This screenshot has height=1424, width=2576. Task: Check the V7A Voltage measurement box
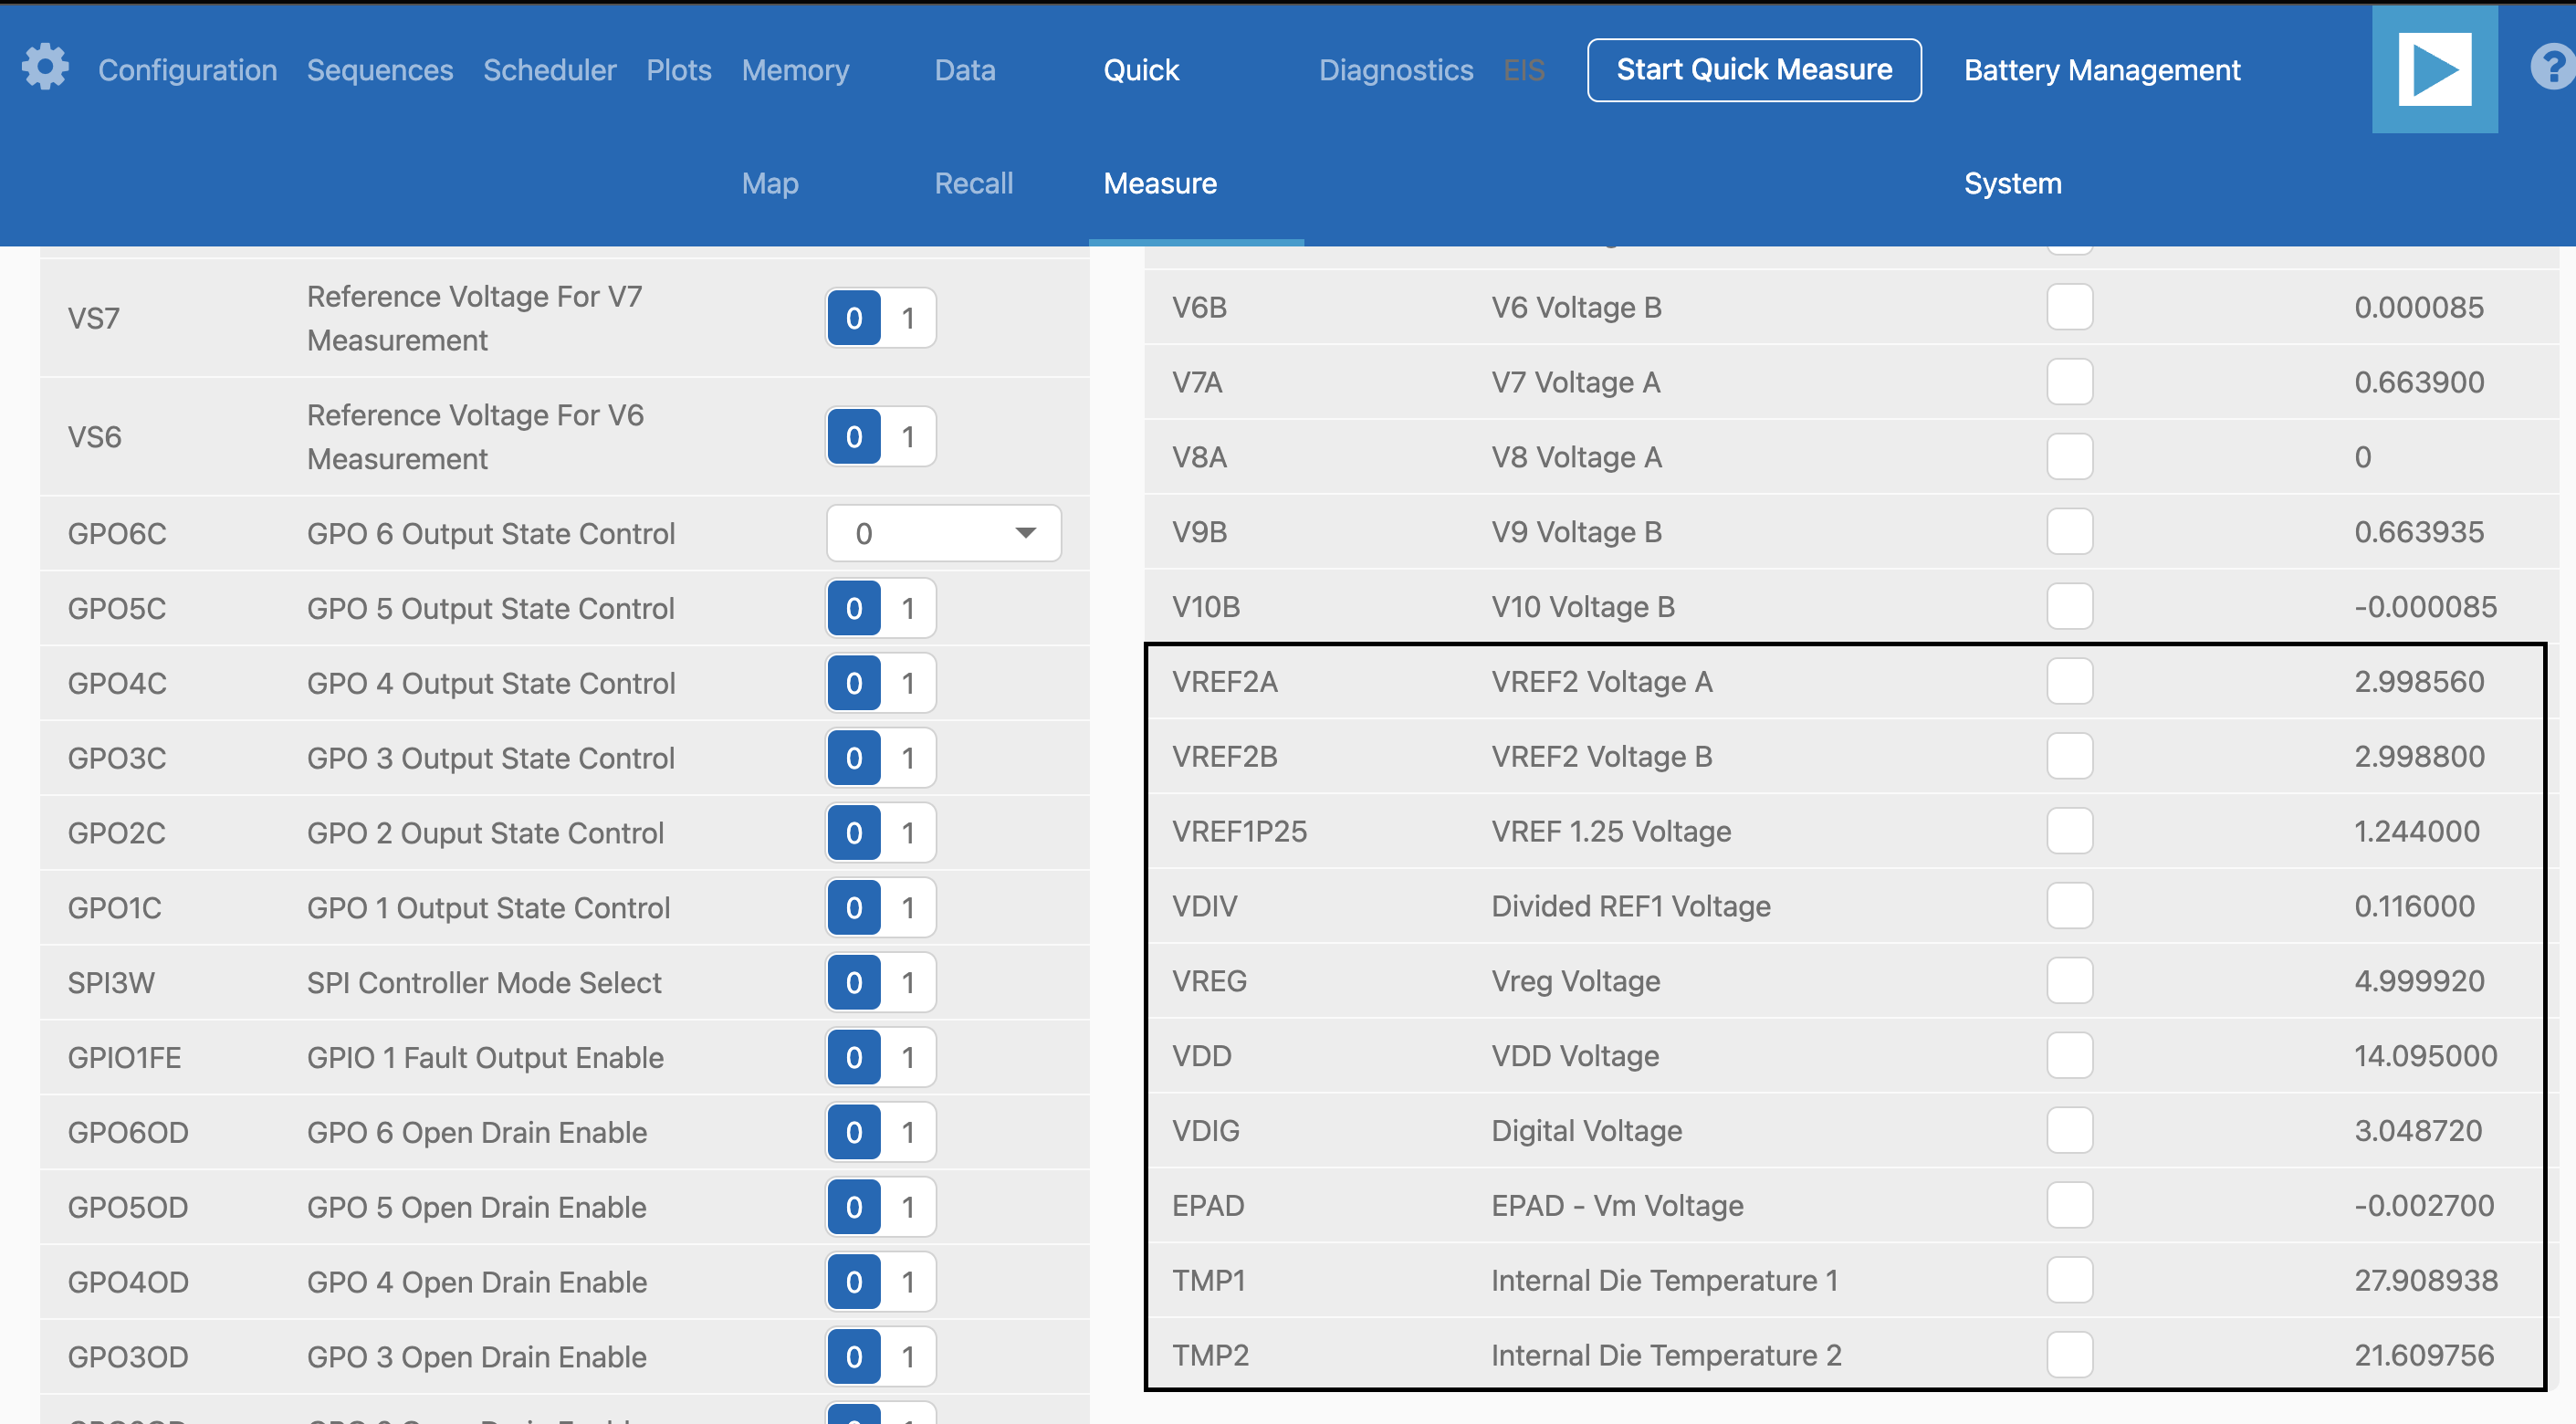coord(2070,381)
